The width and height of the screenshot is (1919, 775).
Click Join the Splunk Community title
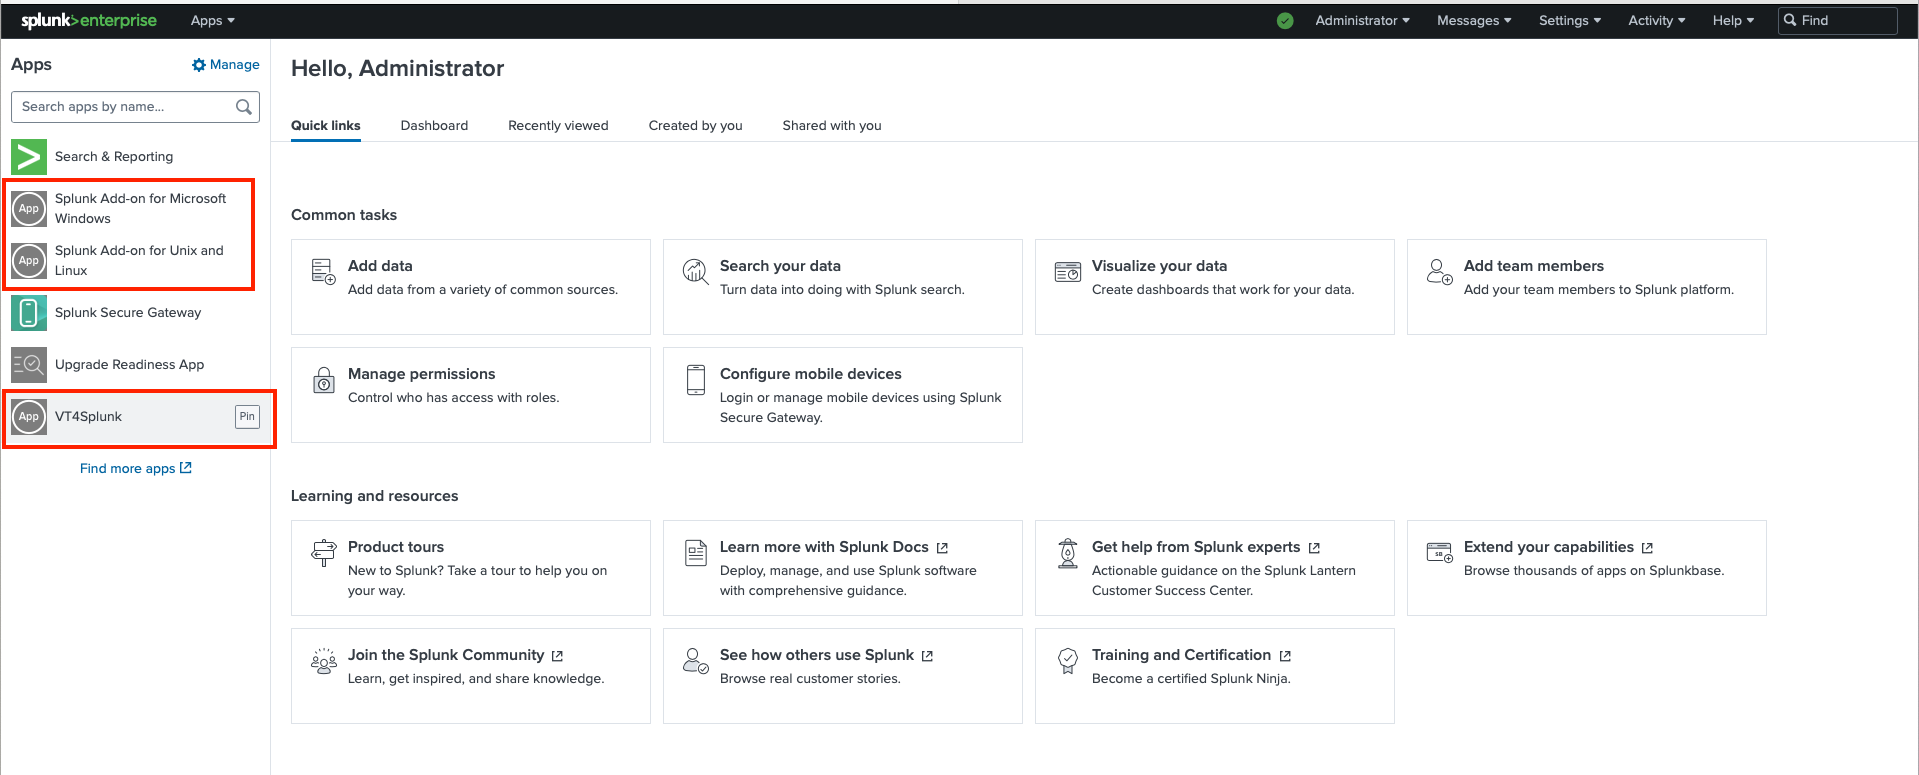coord(446,655)
